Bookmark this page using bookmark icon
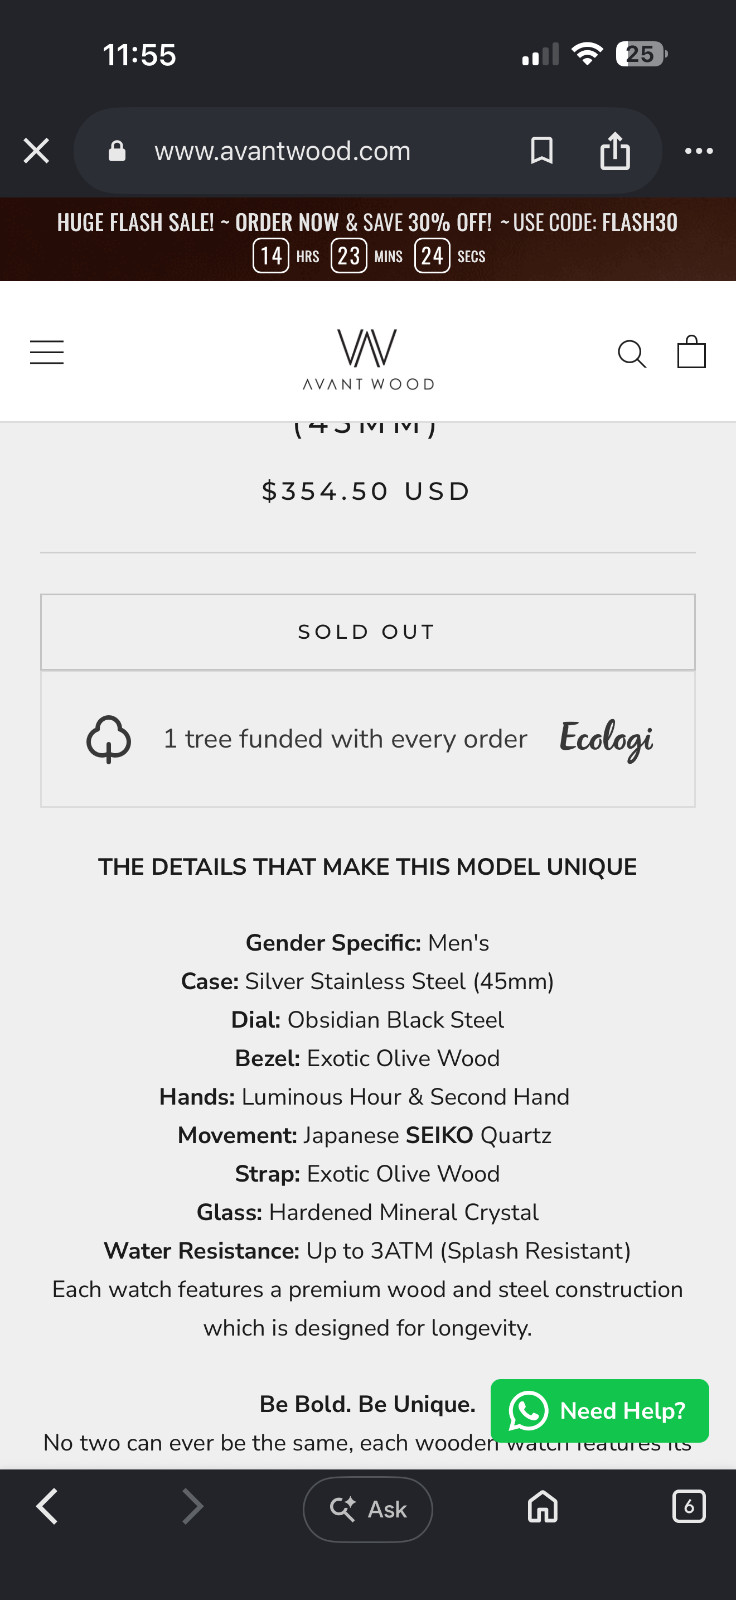The image size is (736, 1600). (542, 151)
